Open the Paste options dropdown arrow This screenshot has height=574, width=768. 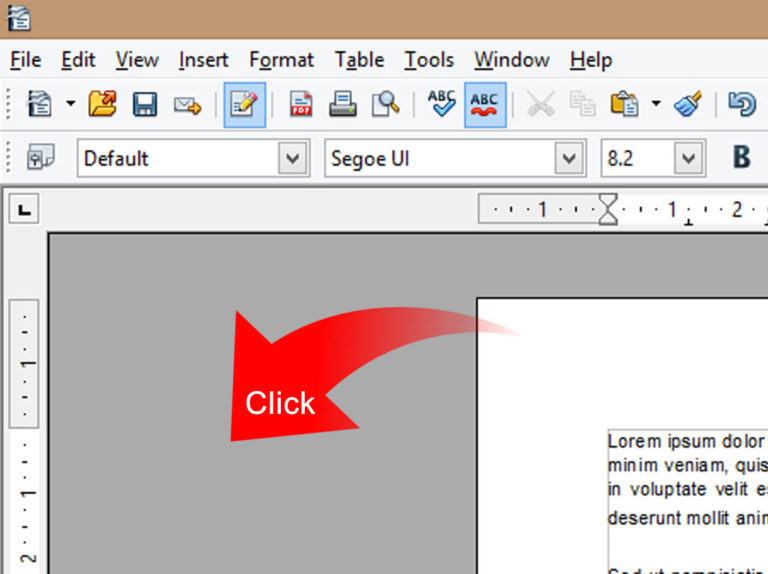click(656, 103)
